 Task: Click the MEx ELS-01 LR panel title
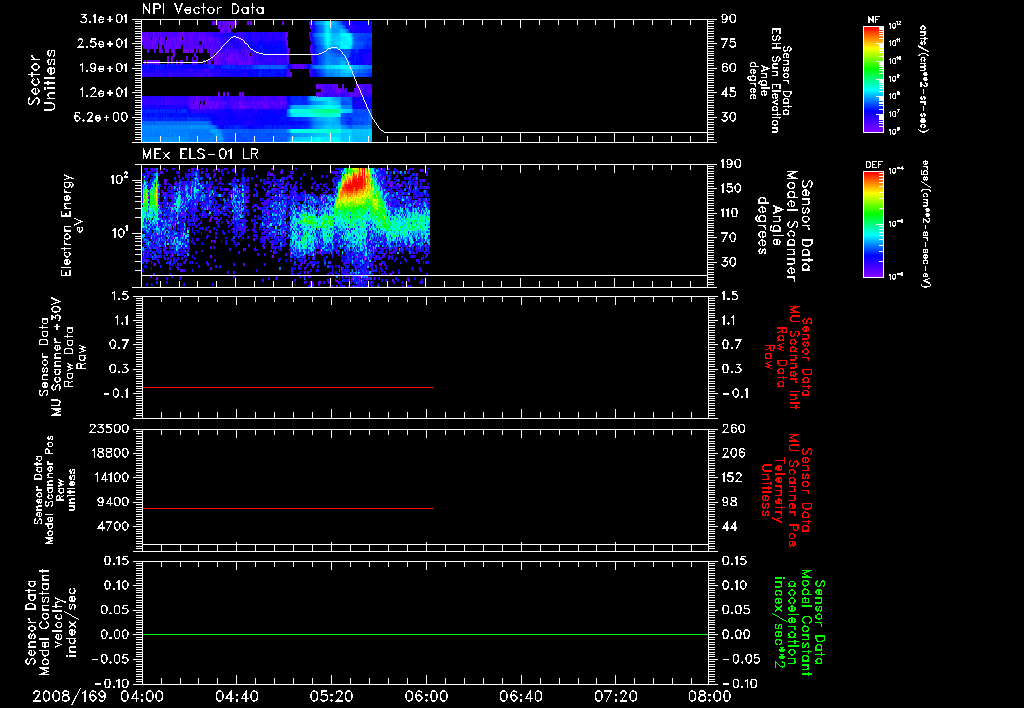pyautogui.click(x=200, y=155)
